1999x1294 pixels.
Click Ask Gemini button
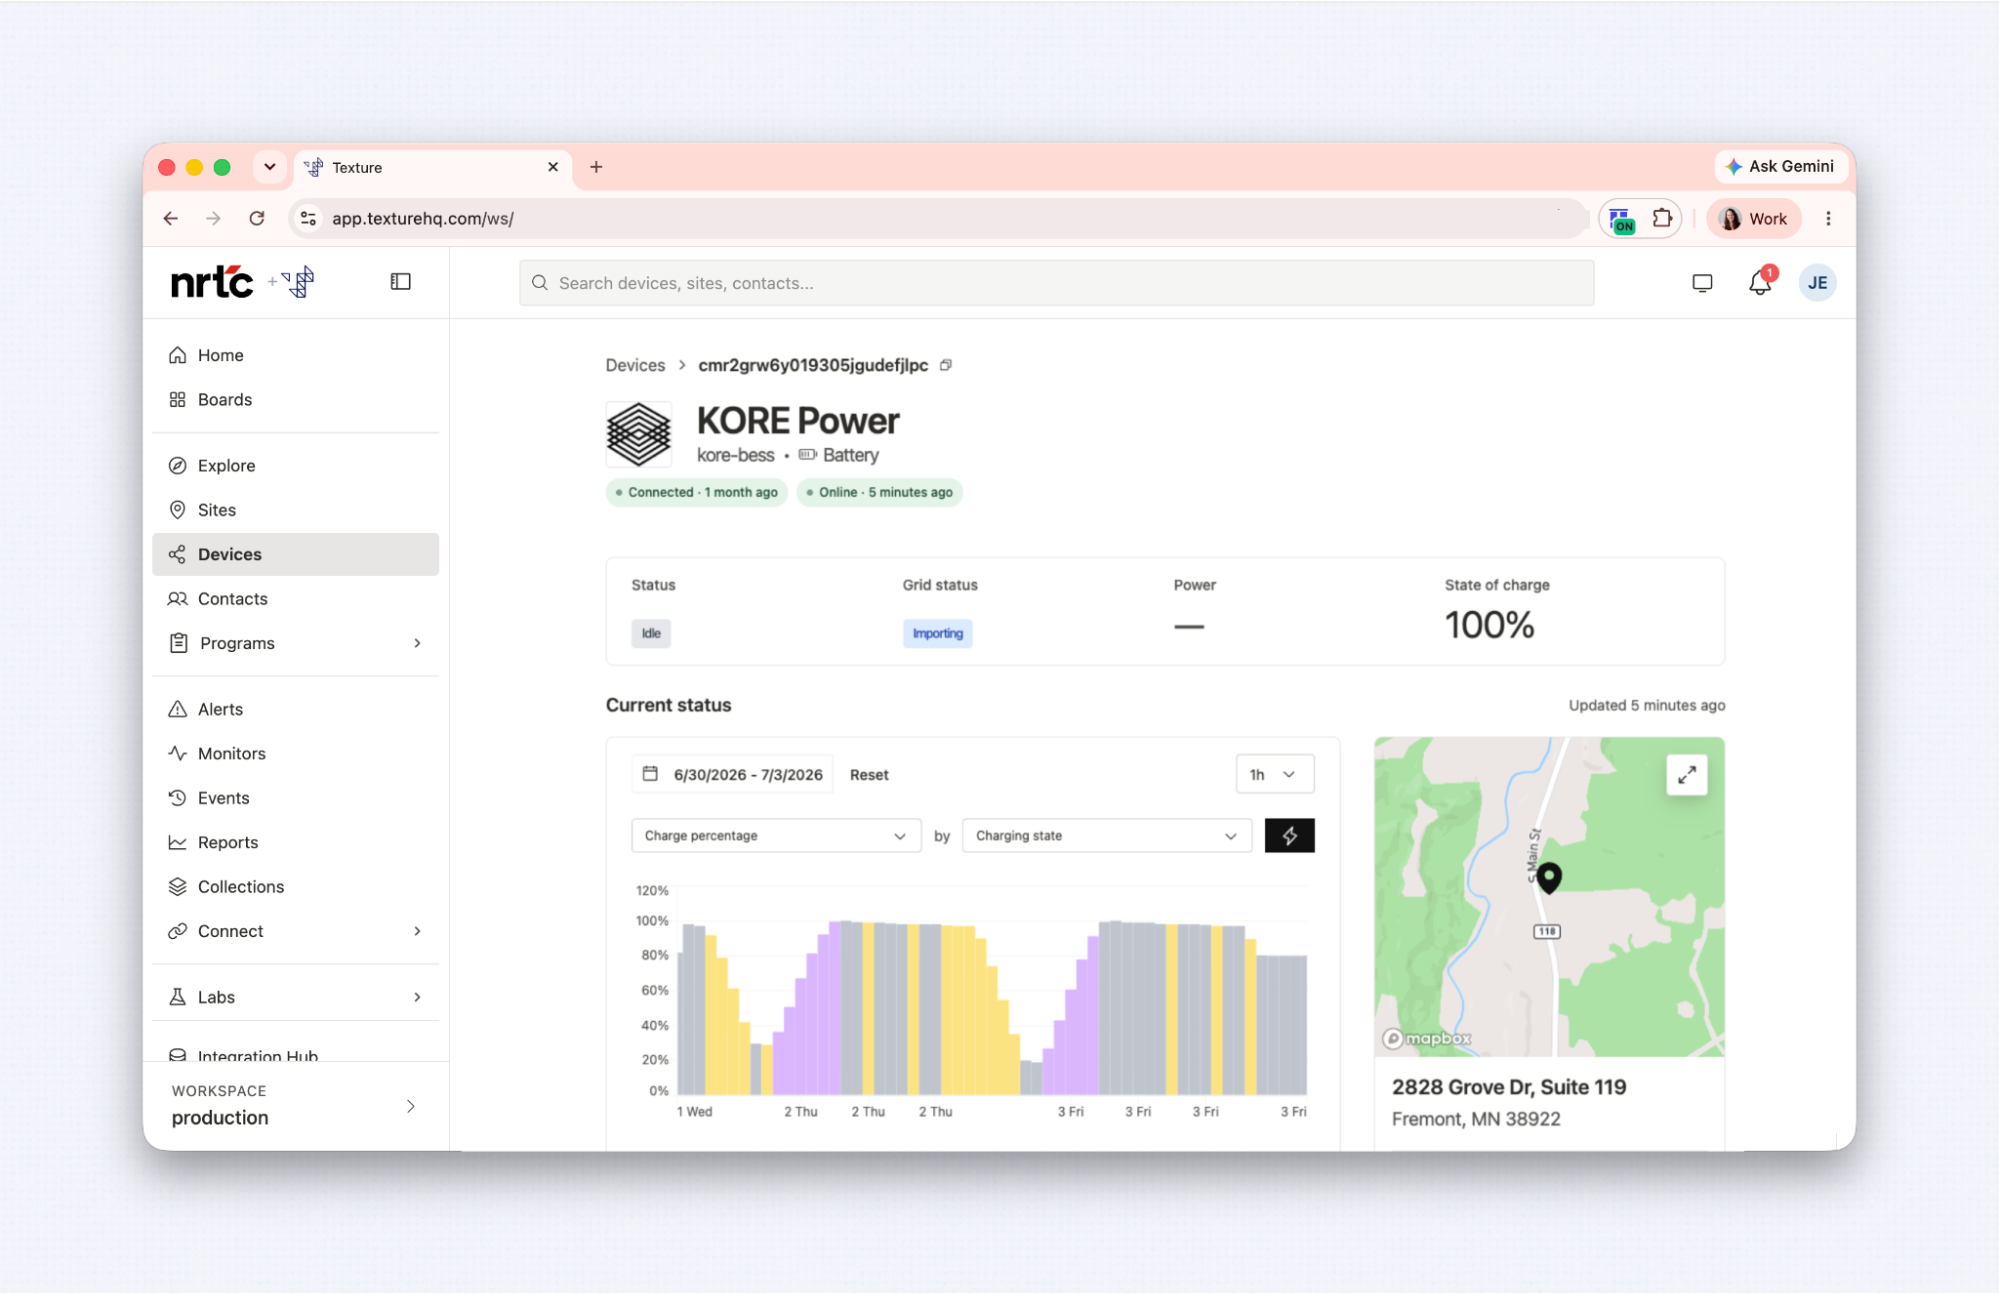1780,166
